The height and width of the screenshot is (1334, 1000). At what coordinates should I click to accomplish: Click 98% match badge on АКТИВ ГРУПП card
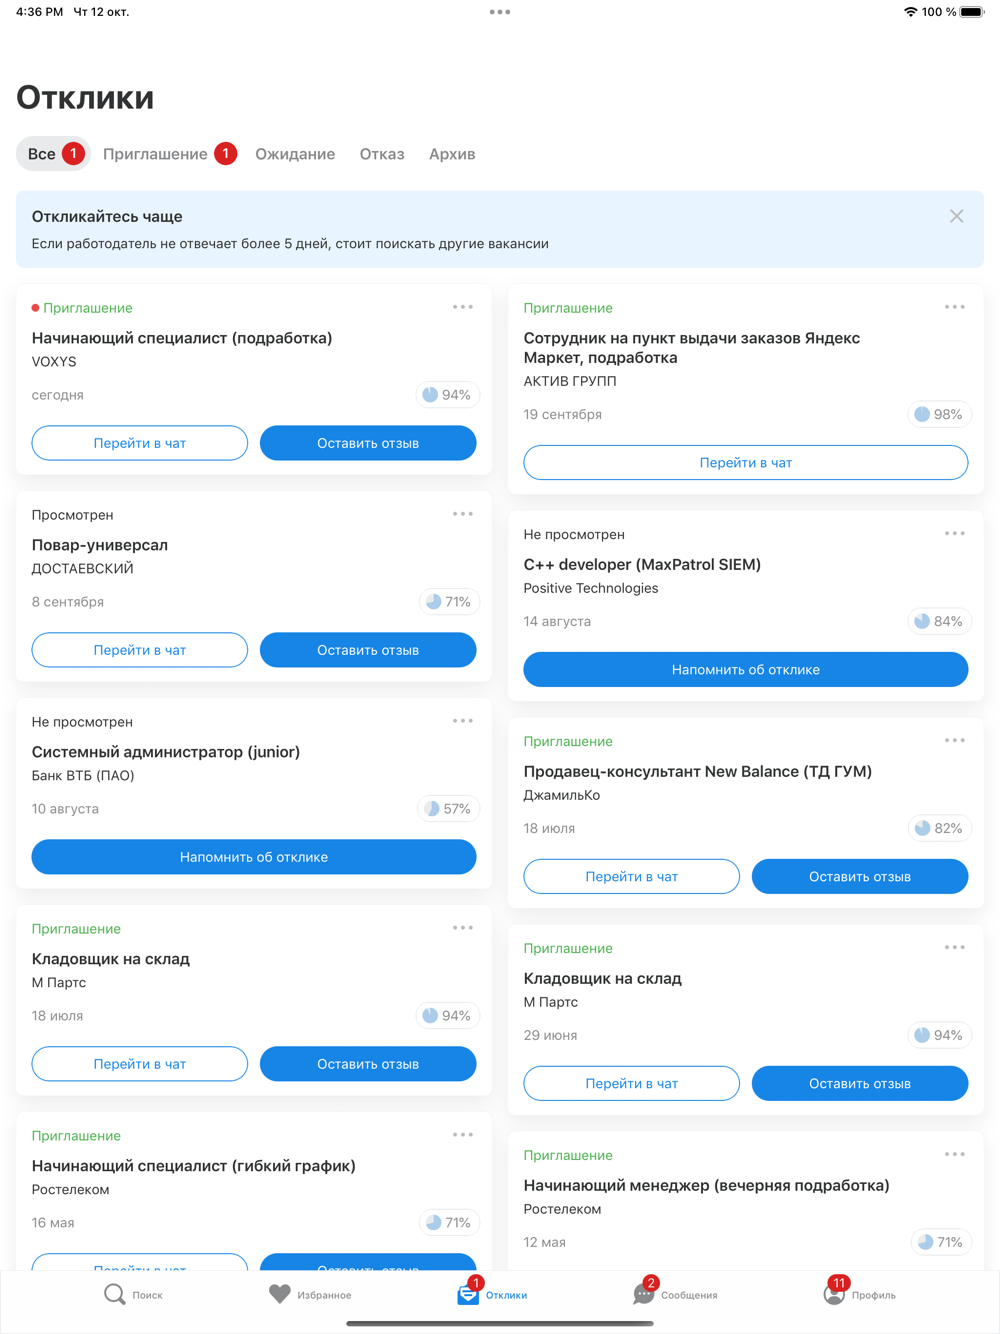pos(939,414)
